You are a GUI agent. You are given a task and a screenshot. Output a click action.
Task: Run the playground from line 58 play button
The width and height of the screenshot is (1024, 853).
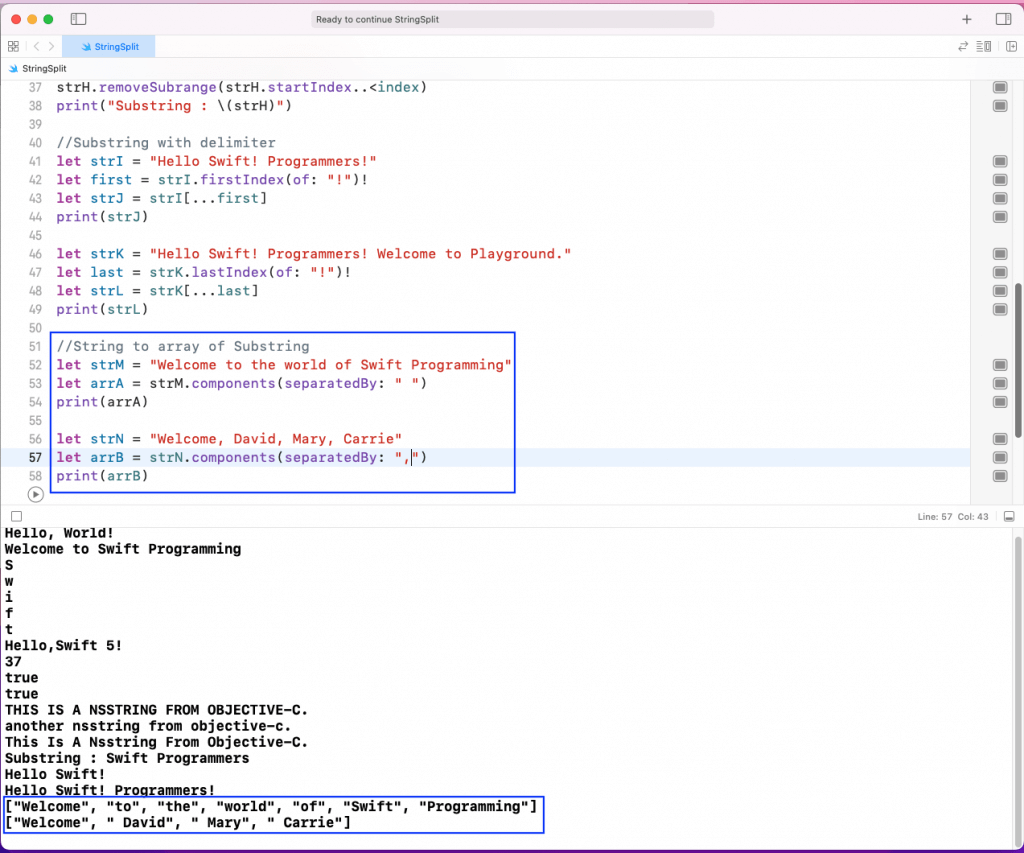click(x=36, y=493)
